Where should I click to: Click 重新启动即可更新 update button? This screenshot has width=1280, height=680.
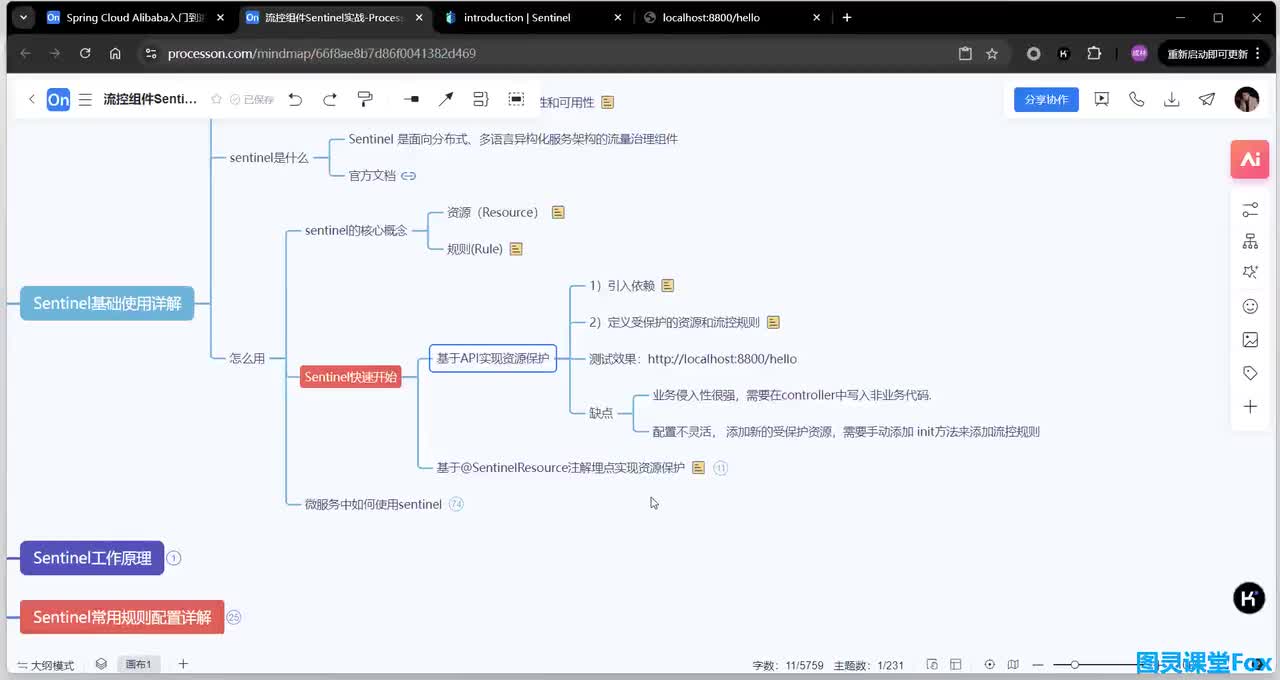(1215, 54)
